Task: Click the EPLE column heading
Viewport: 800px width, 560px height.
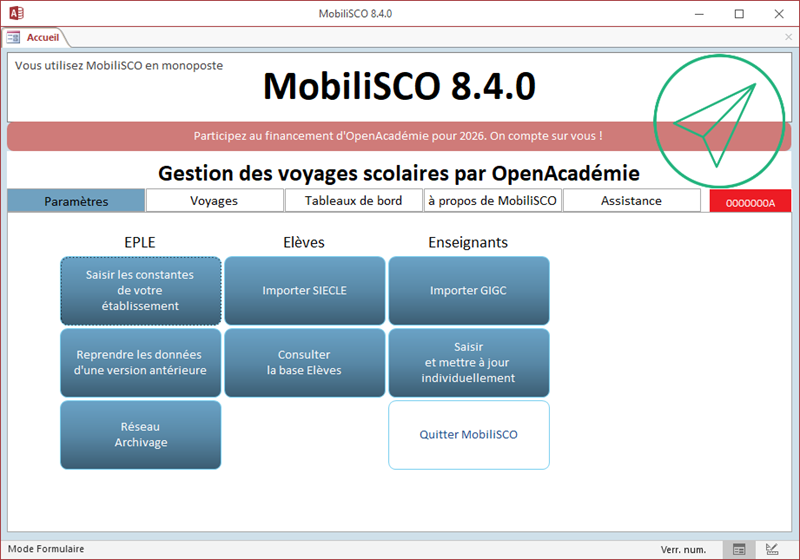Action: coord(140,242)
